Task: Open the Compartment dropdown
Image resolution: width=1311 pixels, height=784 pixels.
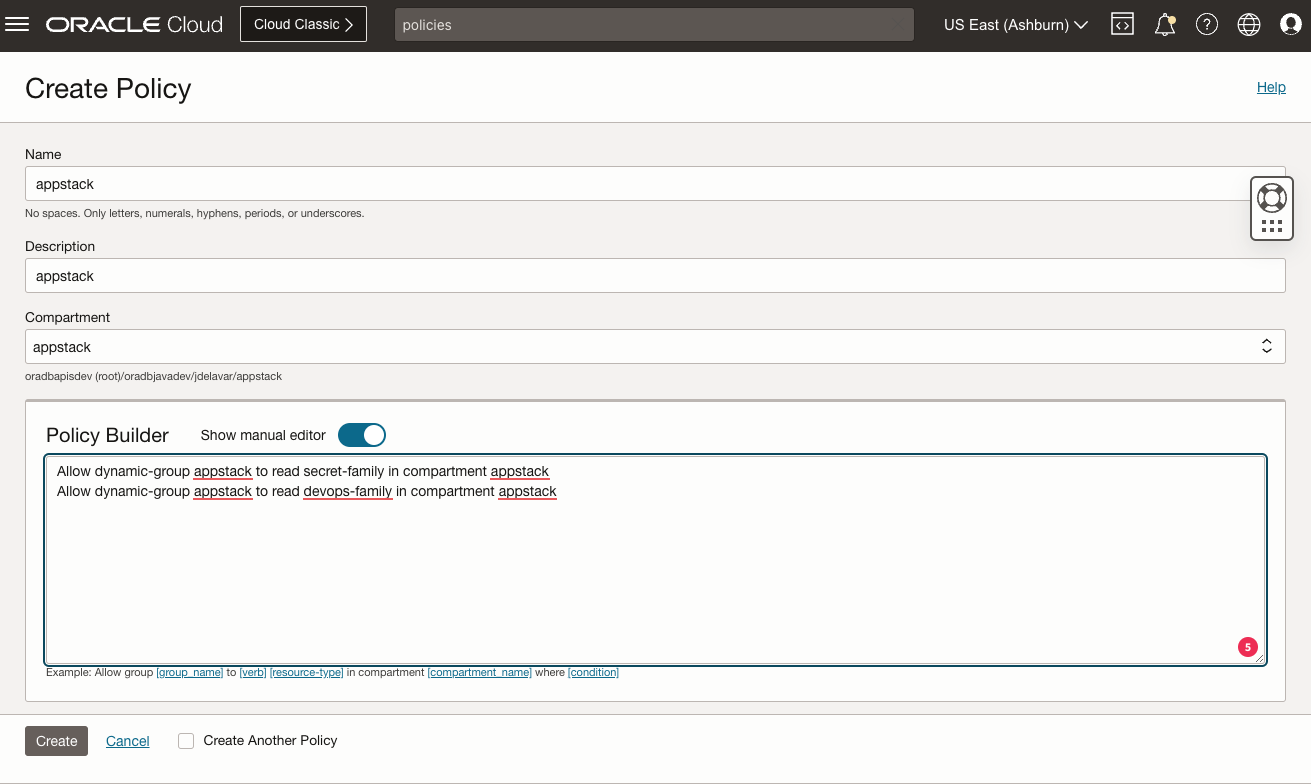Action: [x=655, y=347]
